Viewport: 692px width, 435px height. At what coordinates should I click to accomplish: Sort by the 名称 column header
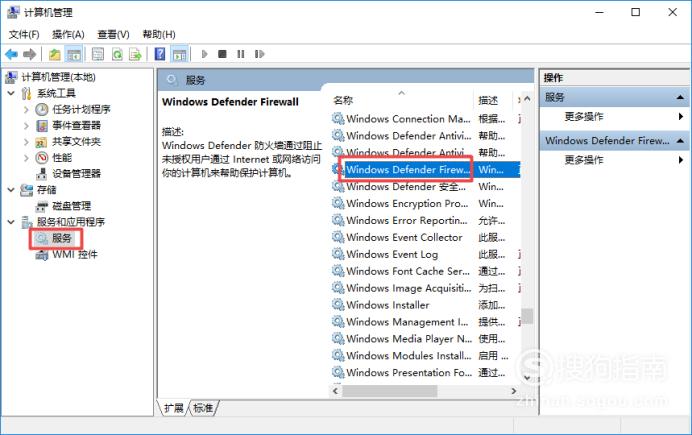(343, 101)
